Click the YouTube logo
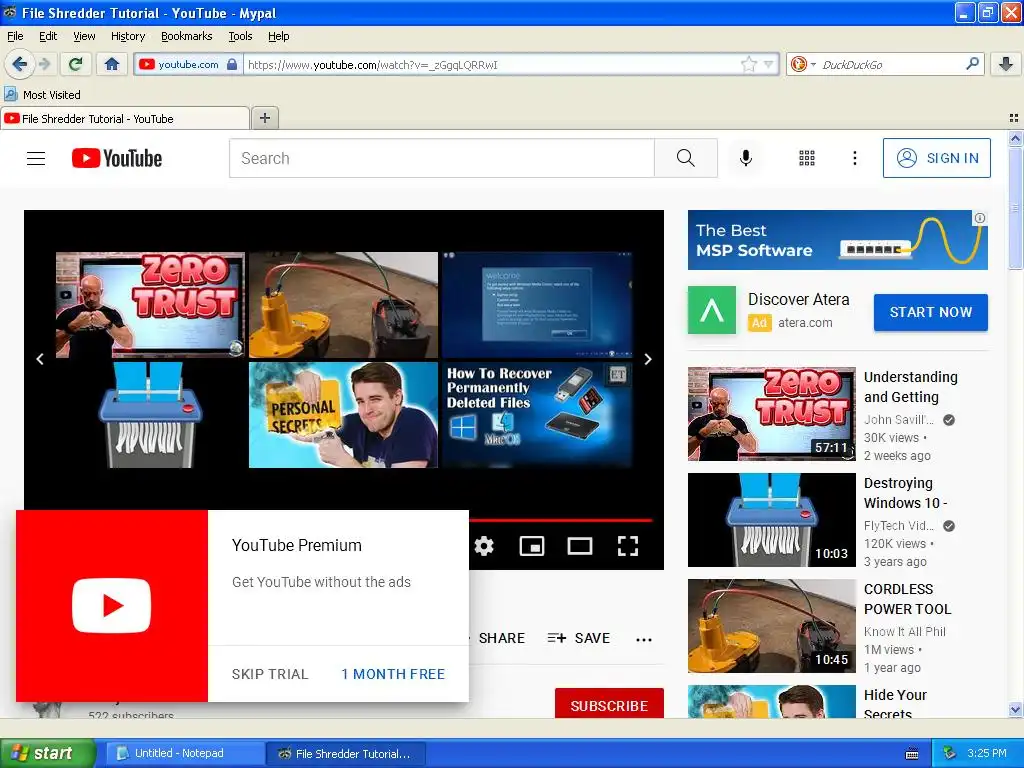Image resolution: width=1024 pixels, height=768 pixels. click(x=117, y=158)
